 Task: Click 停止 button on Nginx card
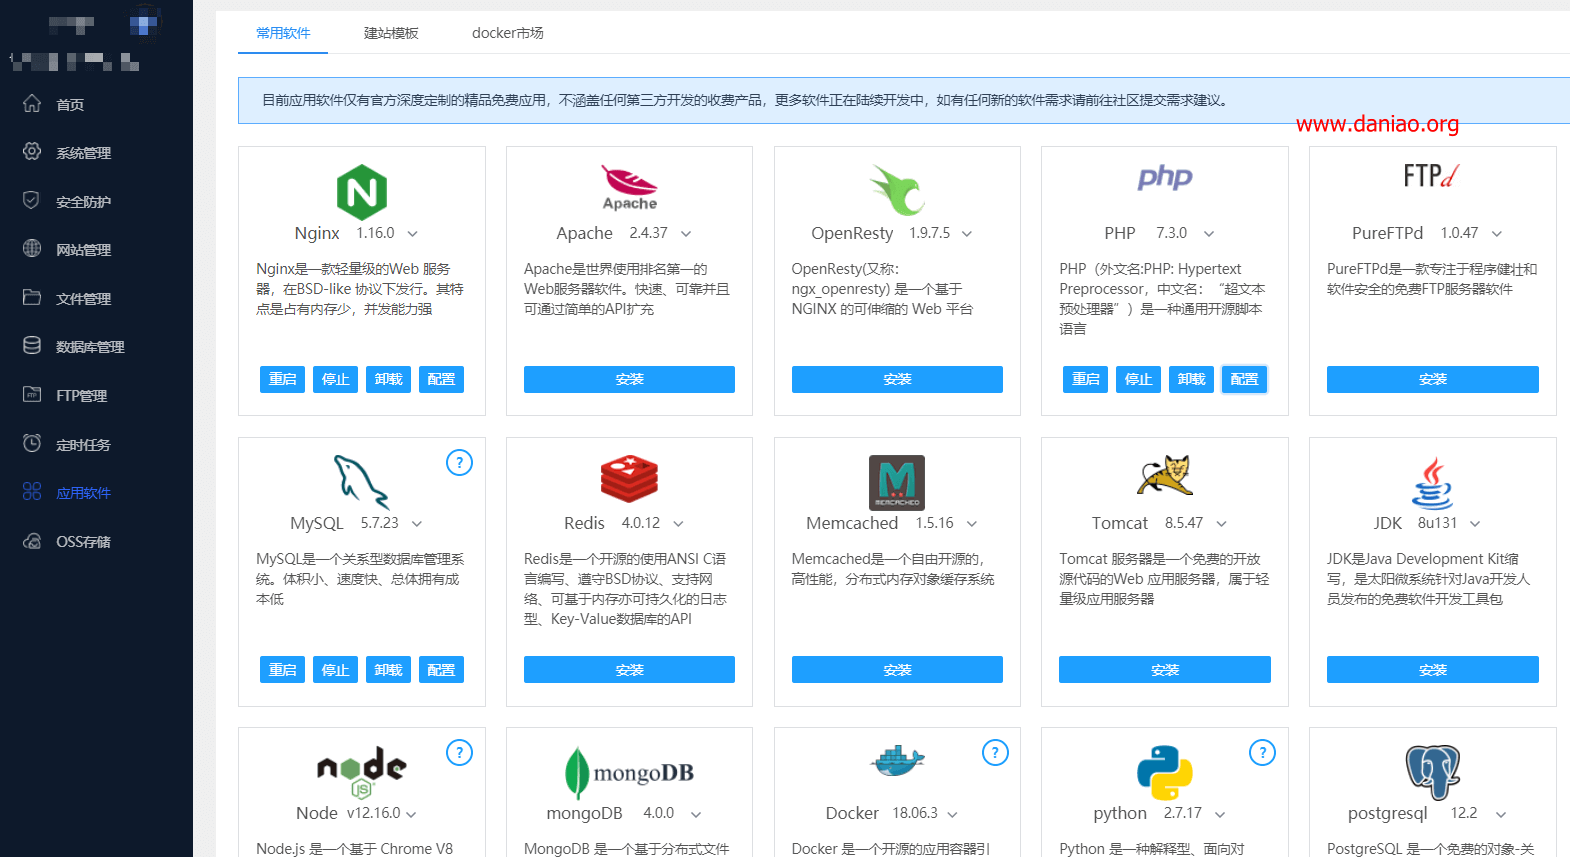click(x=335, y=379)
